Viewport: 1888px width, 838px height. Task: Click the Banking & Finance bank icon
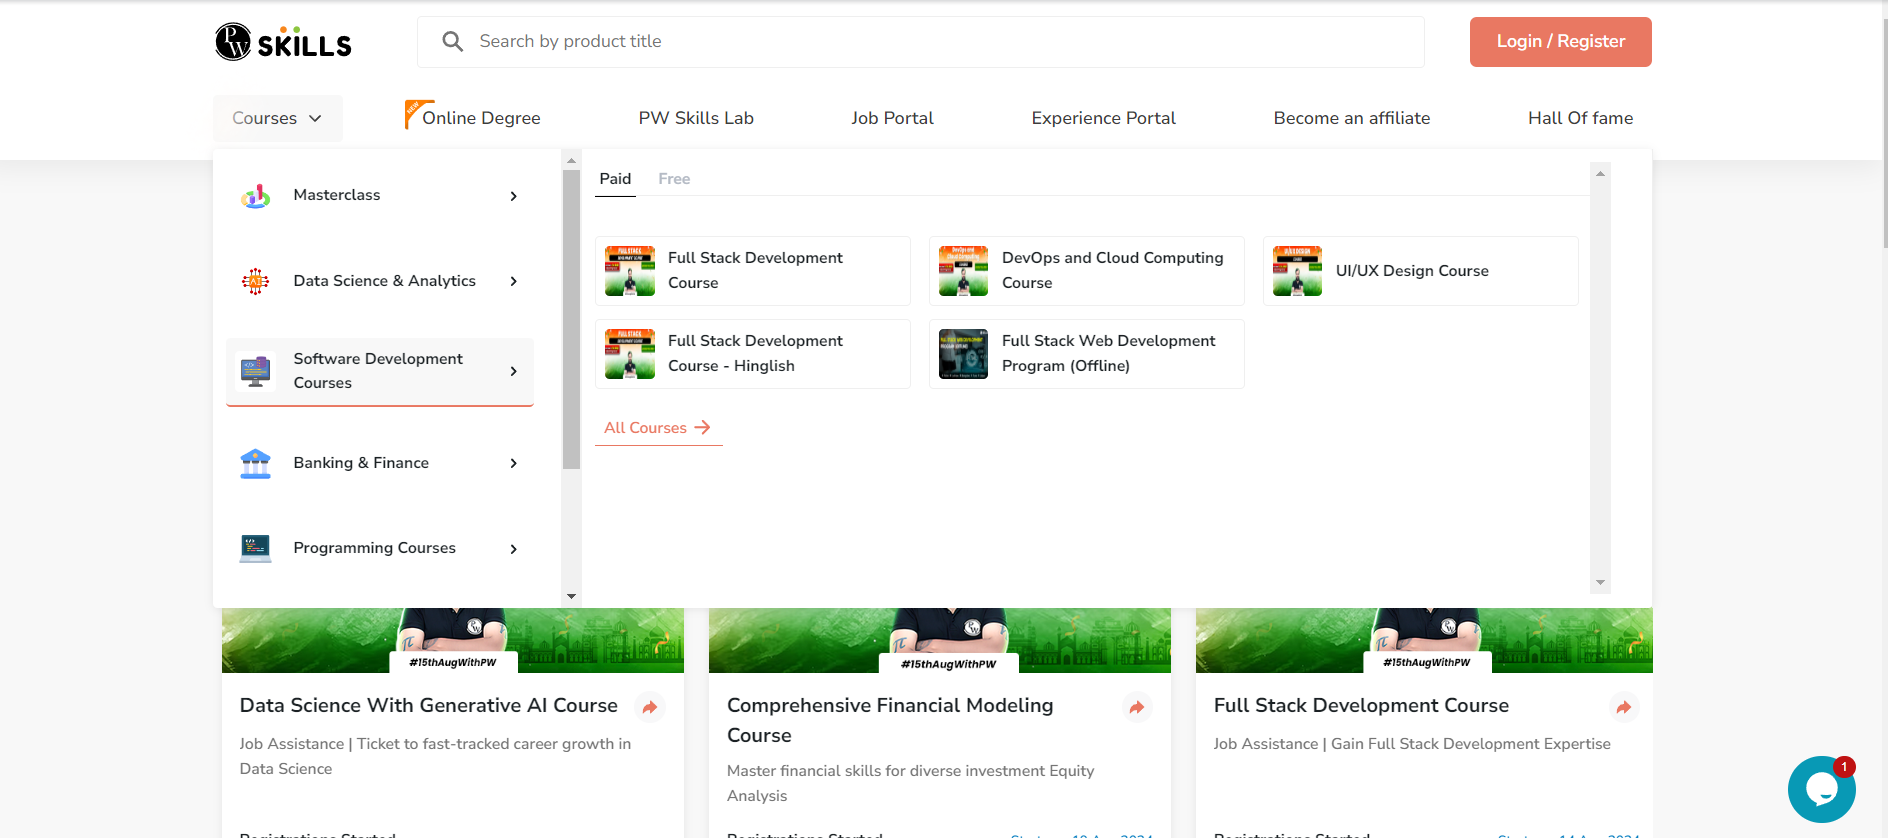coord(256,463)
